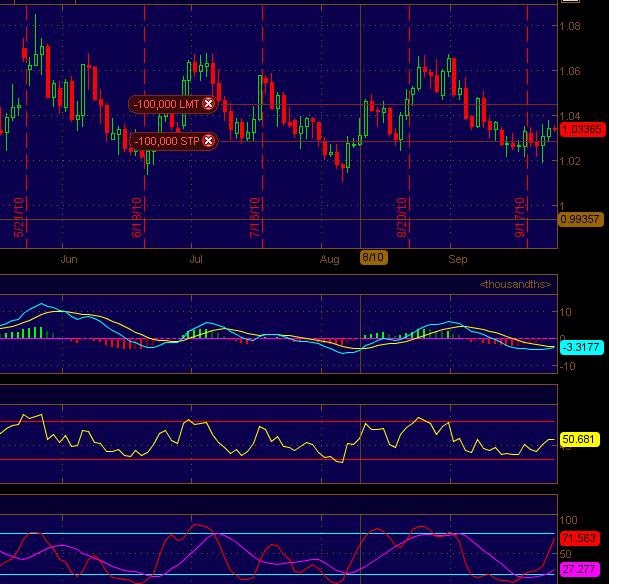Click the 0.99357 price level tag

[580, 219]
